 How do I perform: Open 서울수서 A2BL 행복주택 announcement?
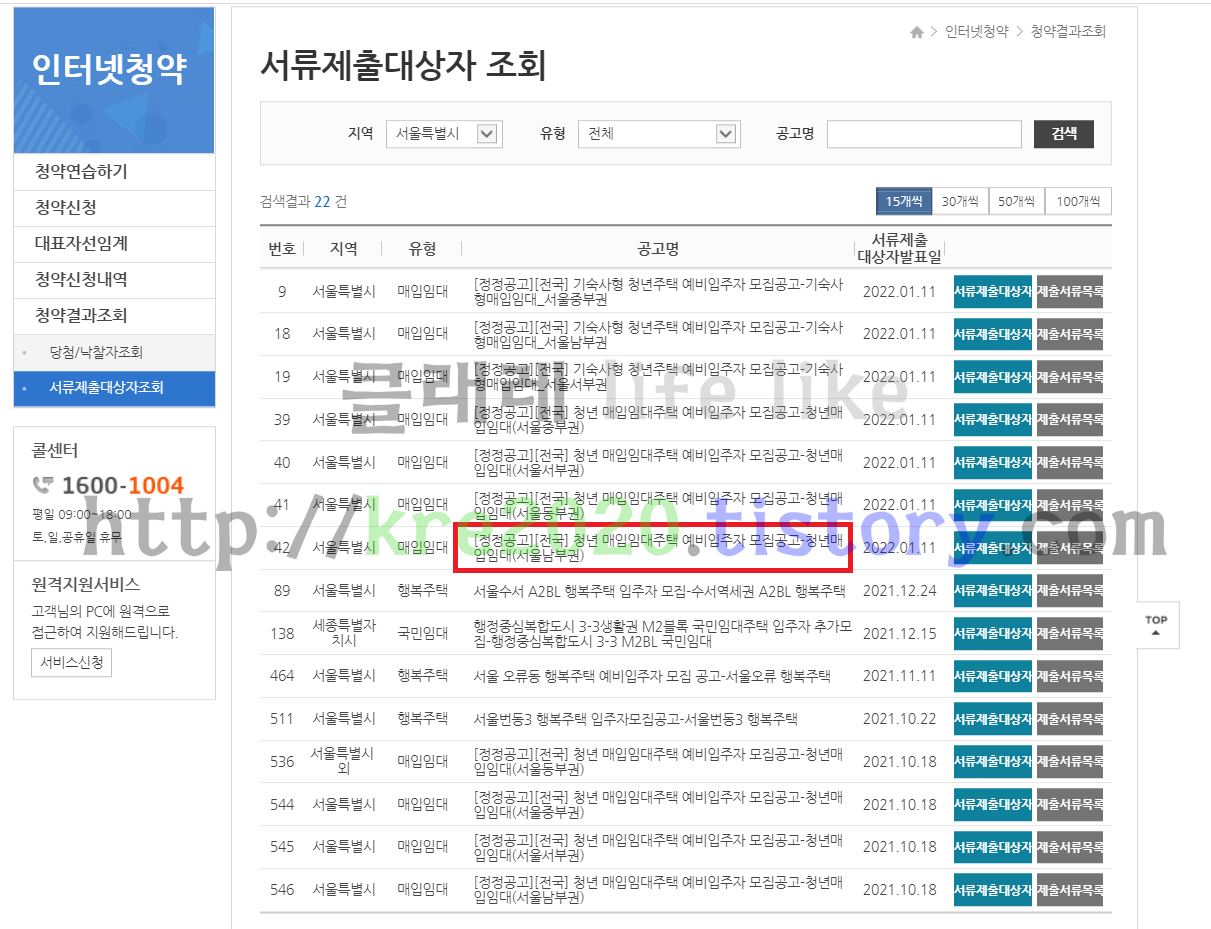pos(660,591)
